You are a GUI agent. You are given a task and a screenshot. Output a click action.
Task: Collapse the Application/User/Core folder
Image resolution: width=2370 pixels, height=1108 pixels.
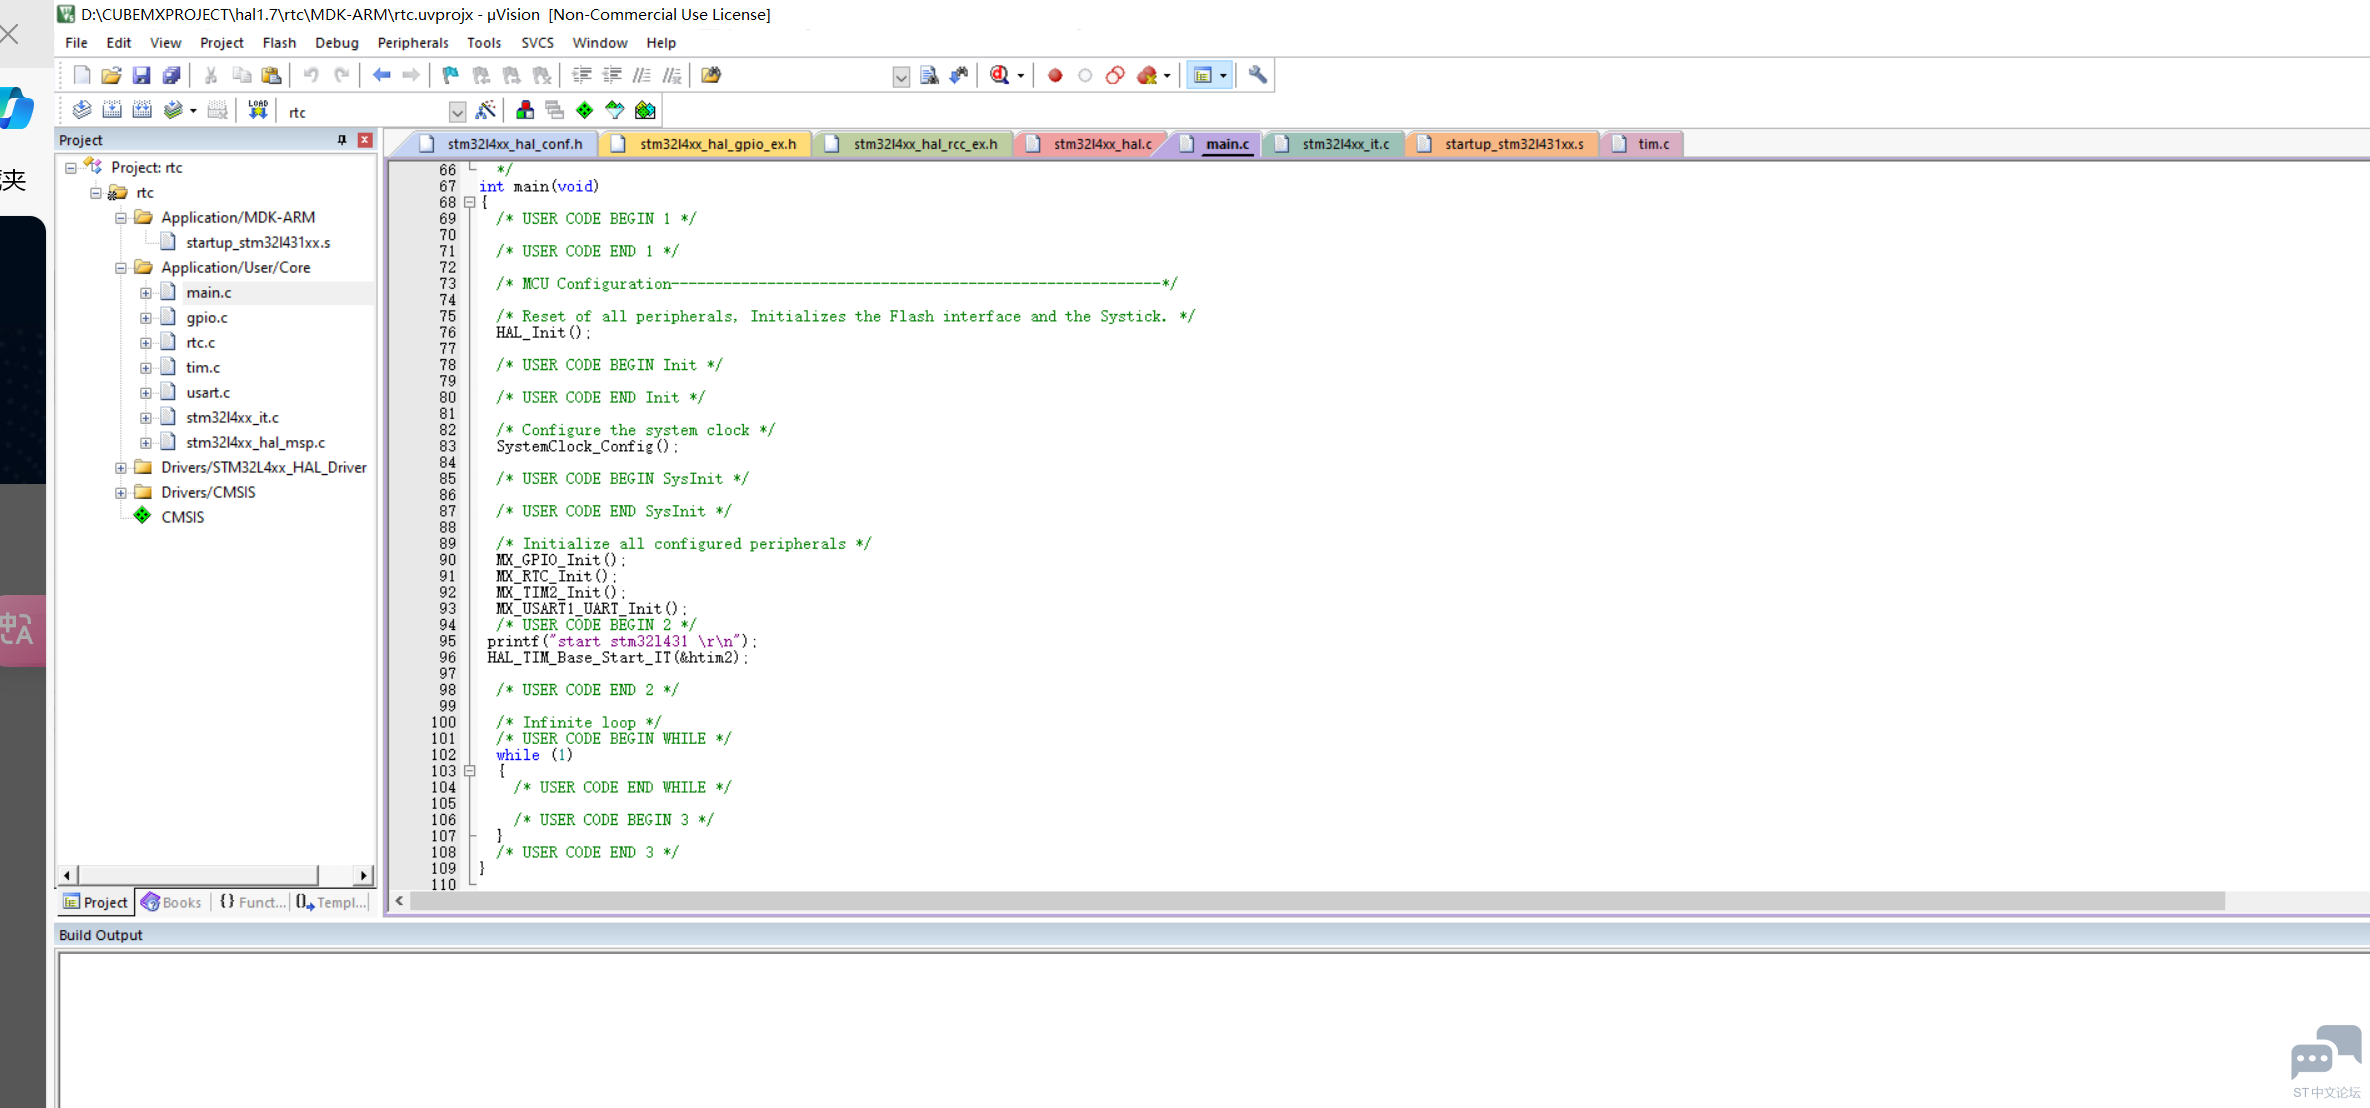(x=121, y=268)
